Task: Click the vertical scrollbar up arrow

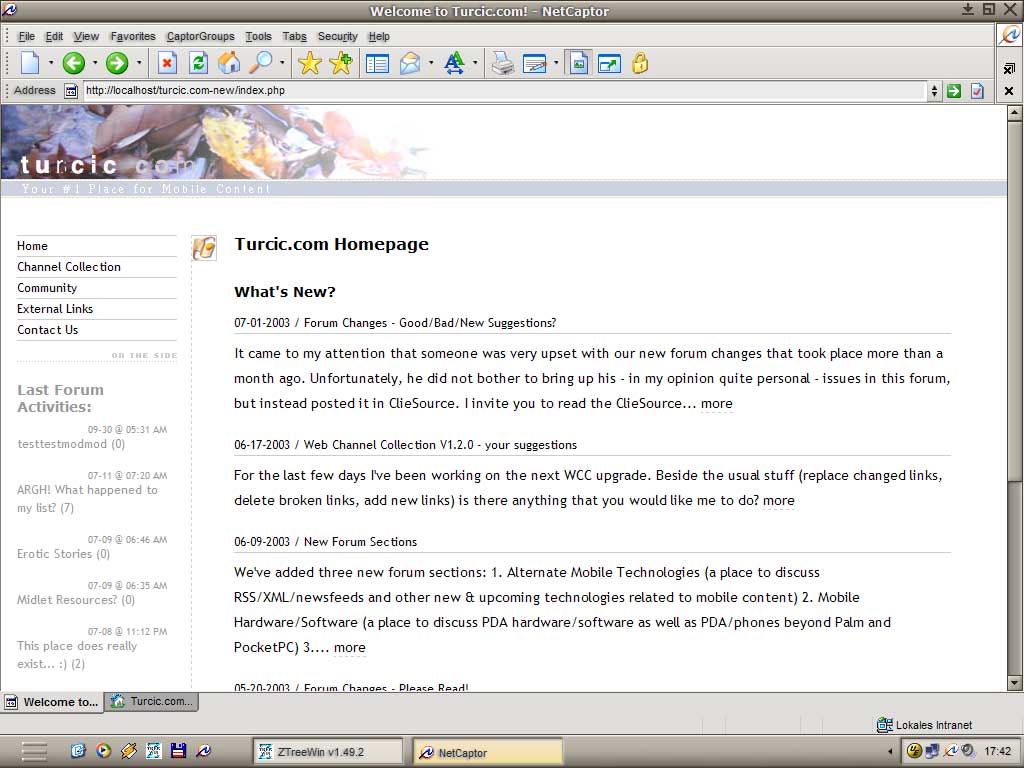Action: point(1014,114)
